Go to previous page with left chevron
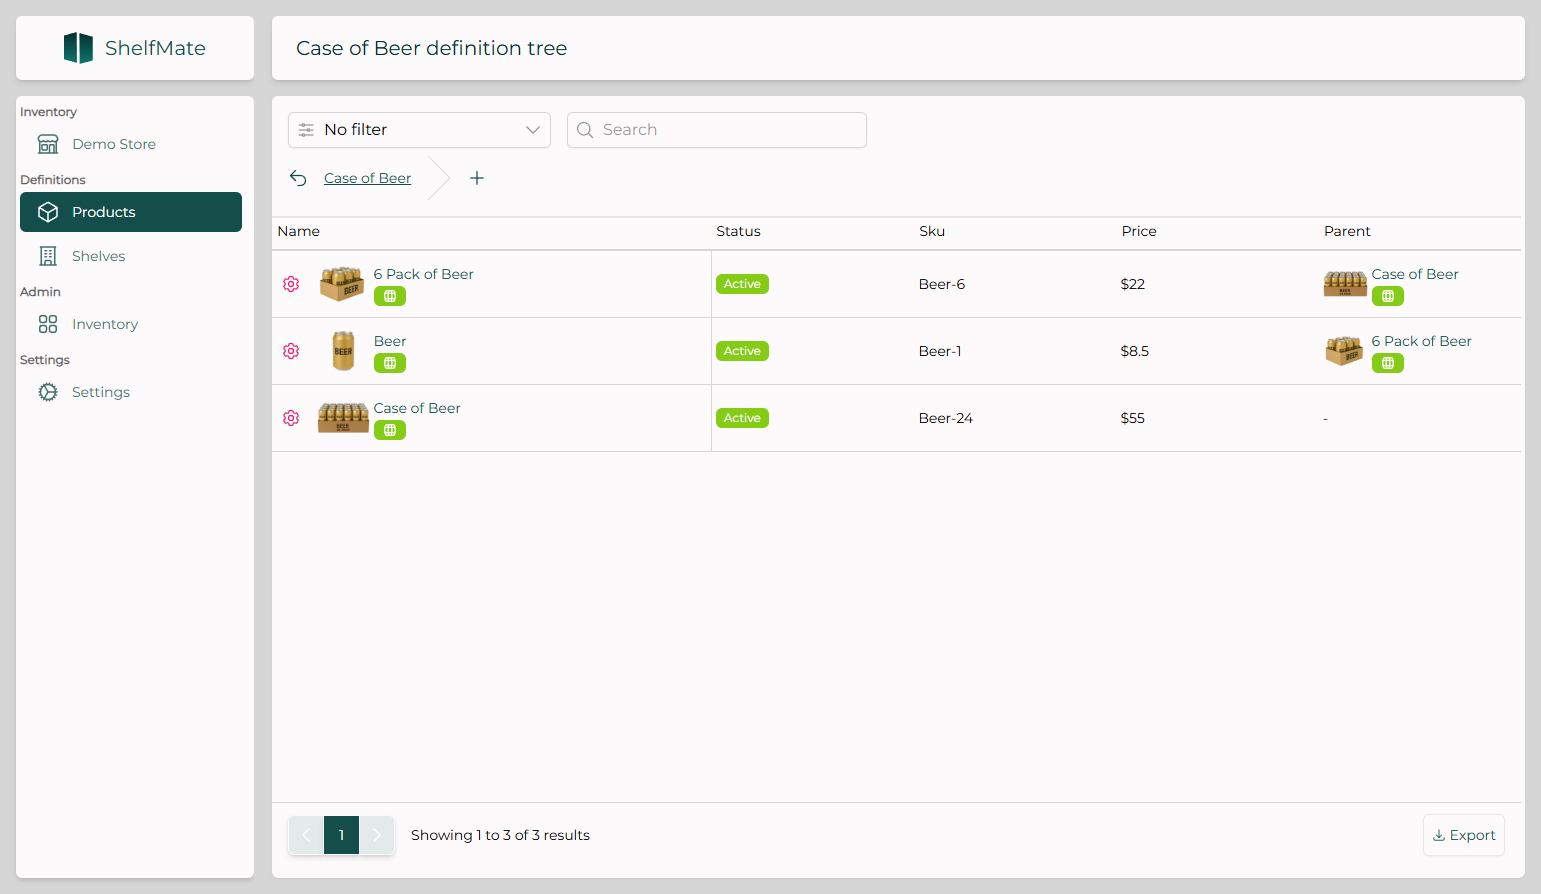The height and width of the screenshot is (894, 1541). [x=306, y=835]
